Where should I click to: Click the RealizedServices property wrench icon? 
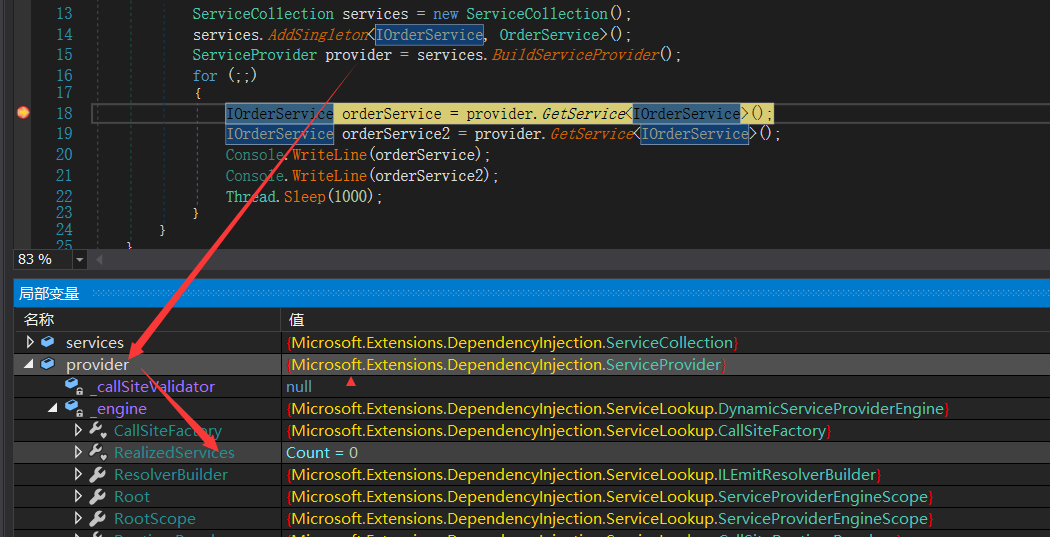pos(98,452)
